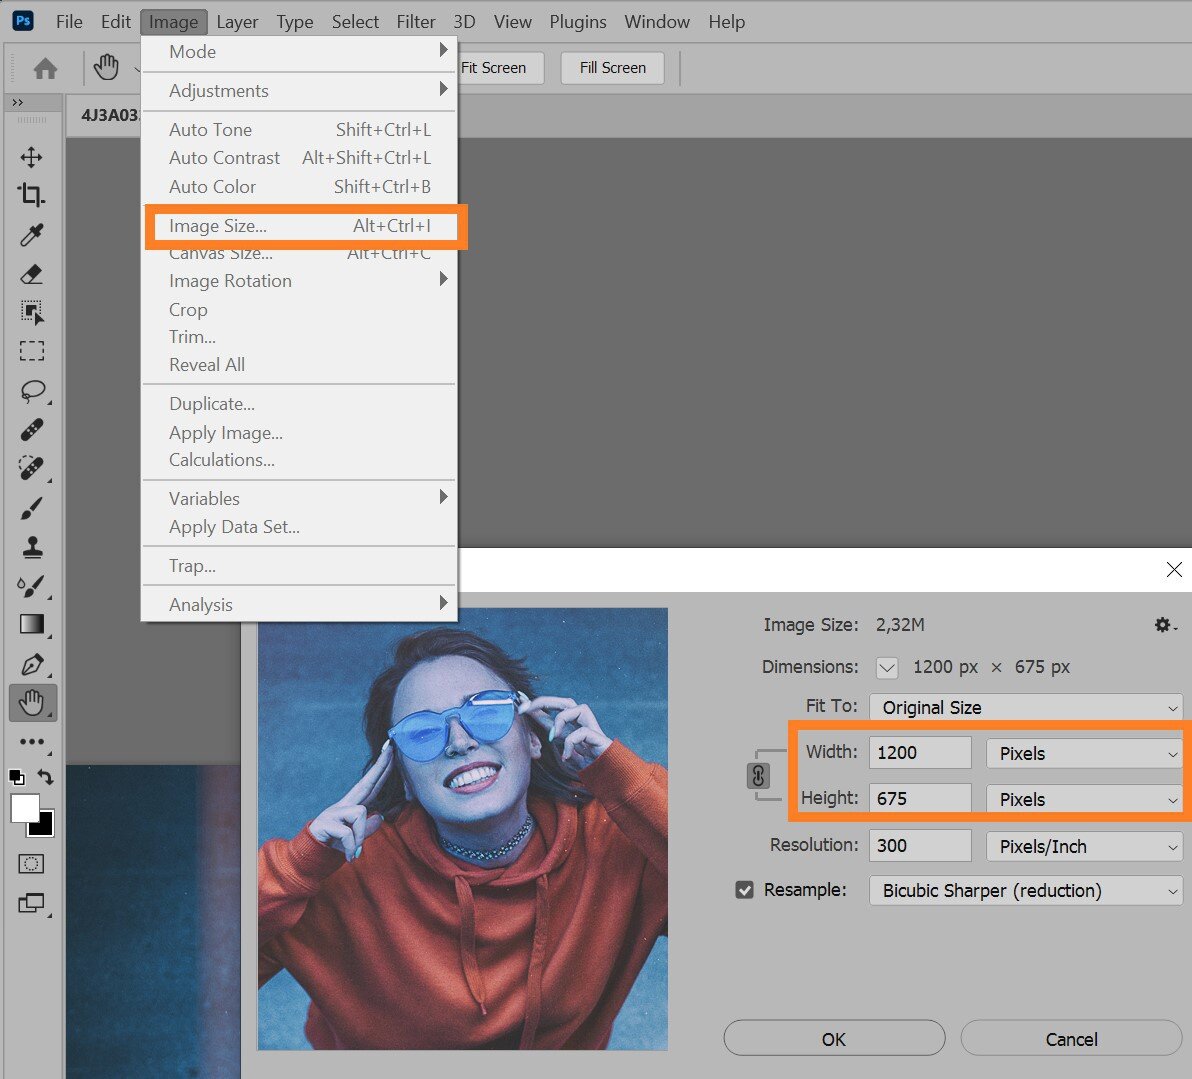Select the Gradient tool
Viewport: 1192px width, 1079px height.
click(31, 624)
